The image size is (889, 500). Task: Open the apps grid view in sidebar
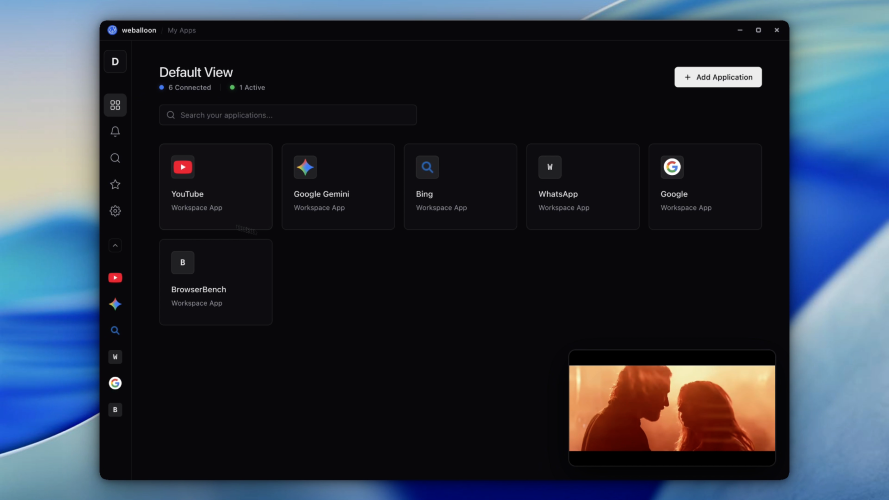pyautogui.click(x=115, y=105)
